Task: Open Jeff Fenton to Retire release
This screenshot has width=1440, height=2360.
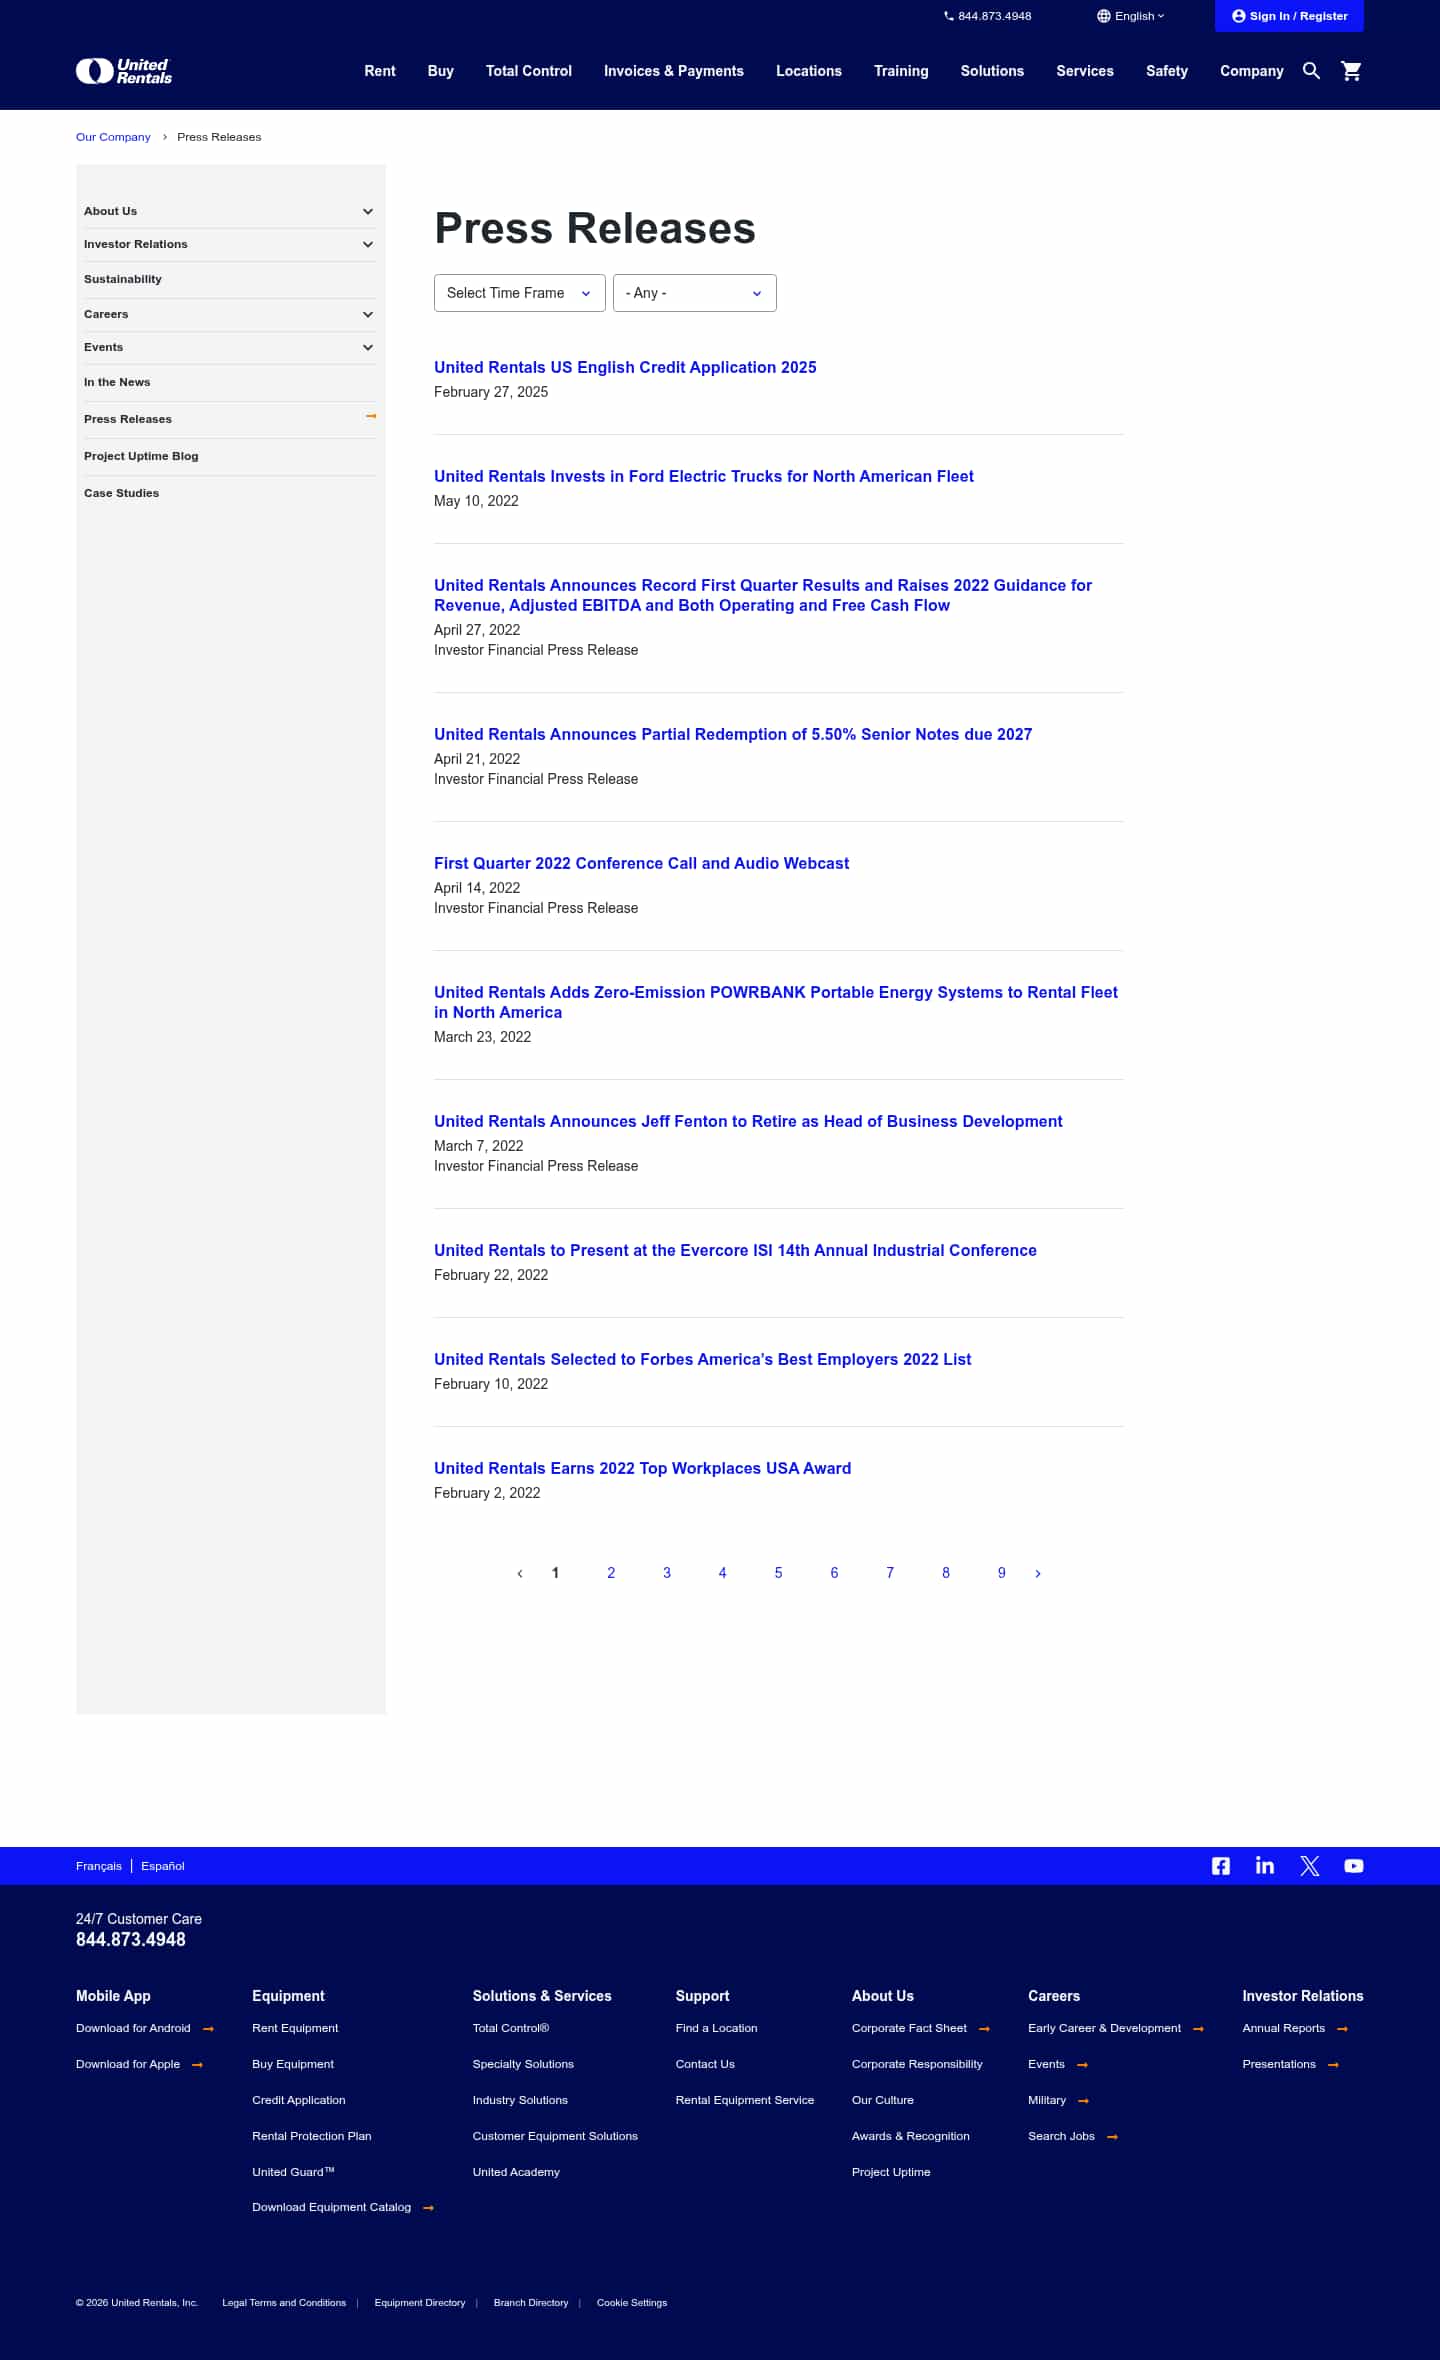Action: point(748,1121)
